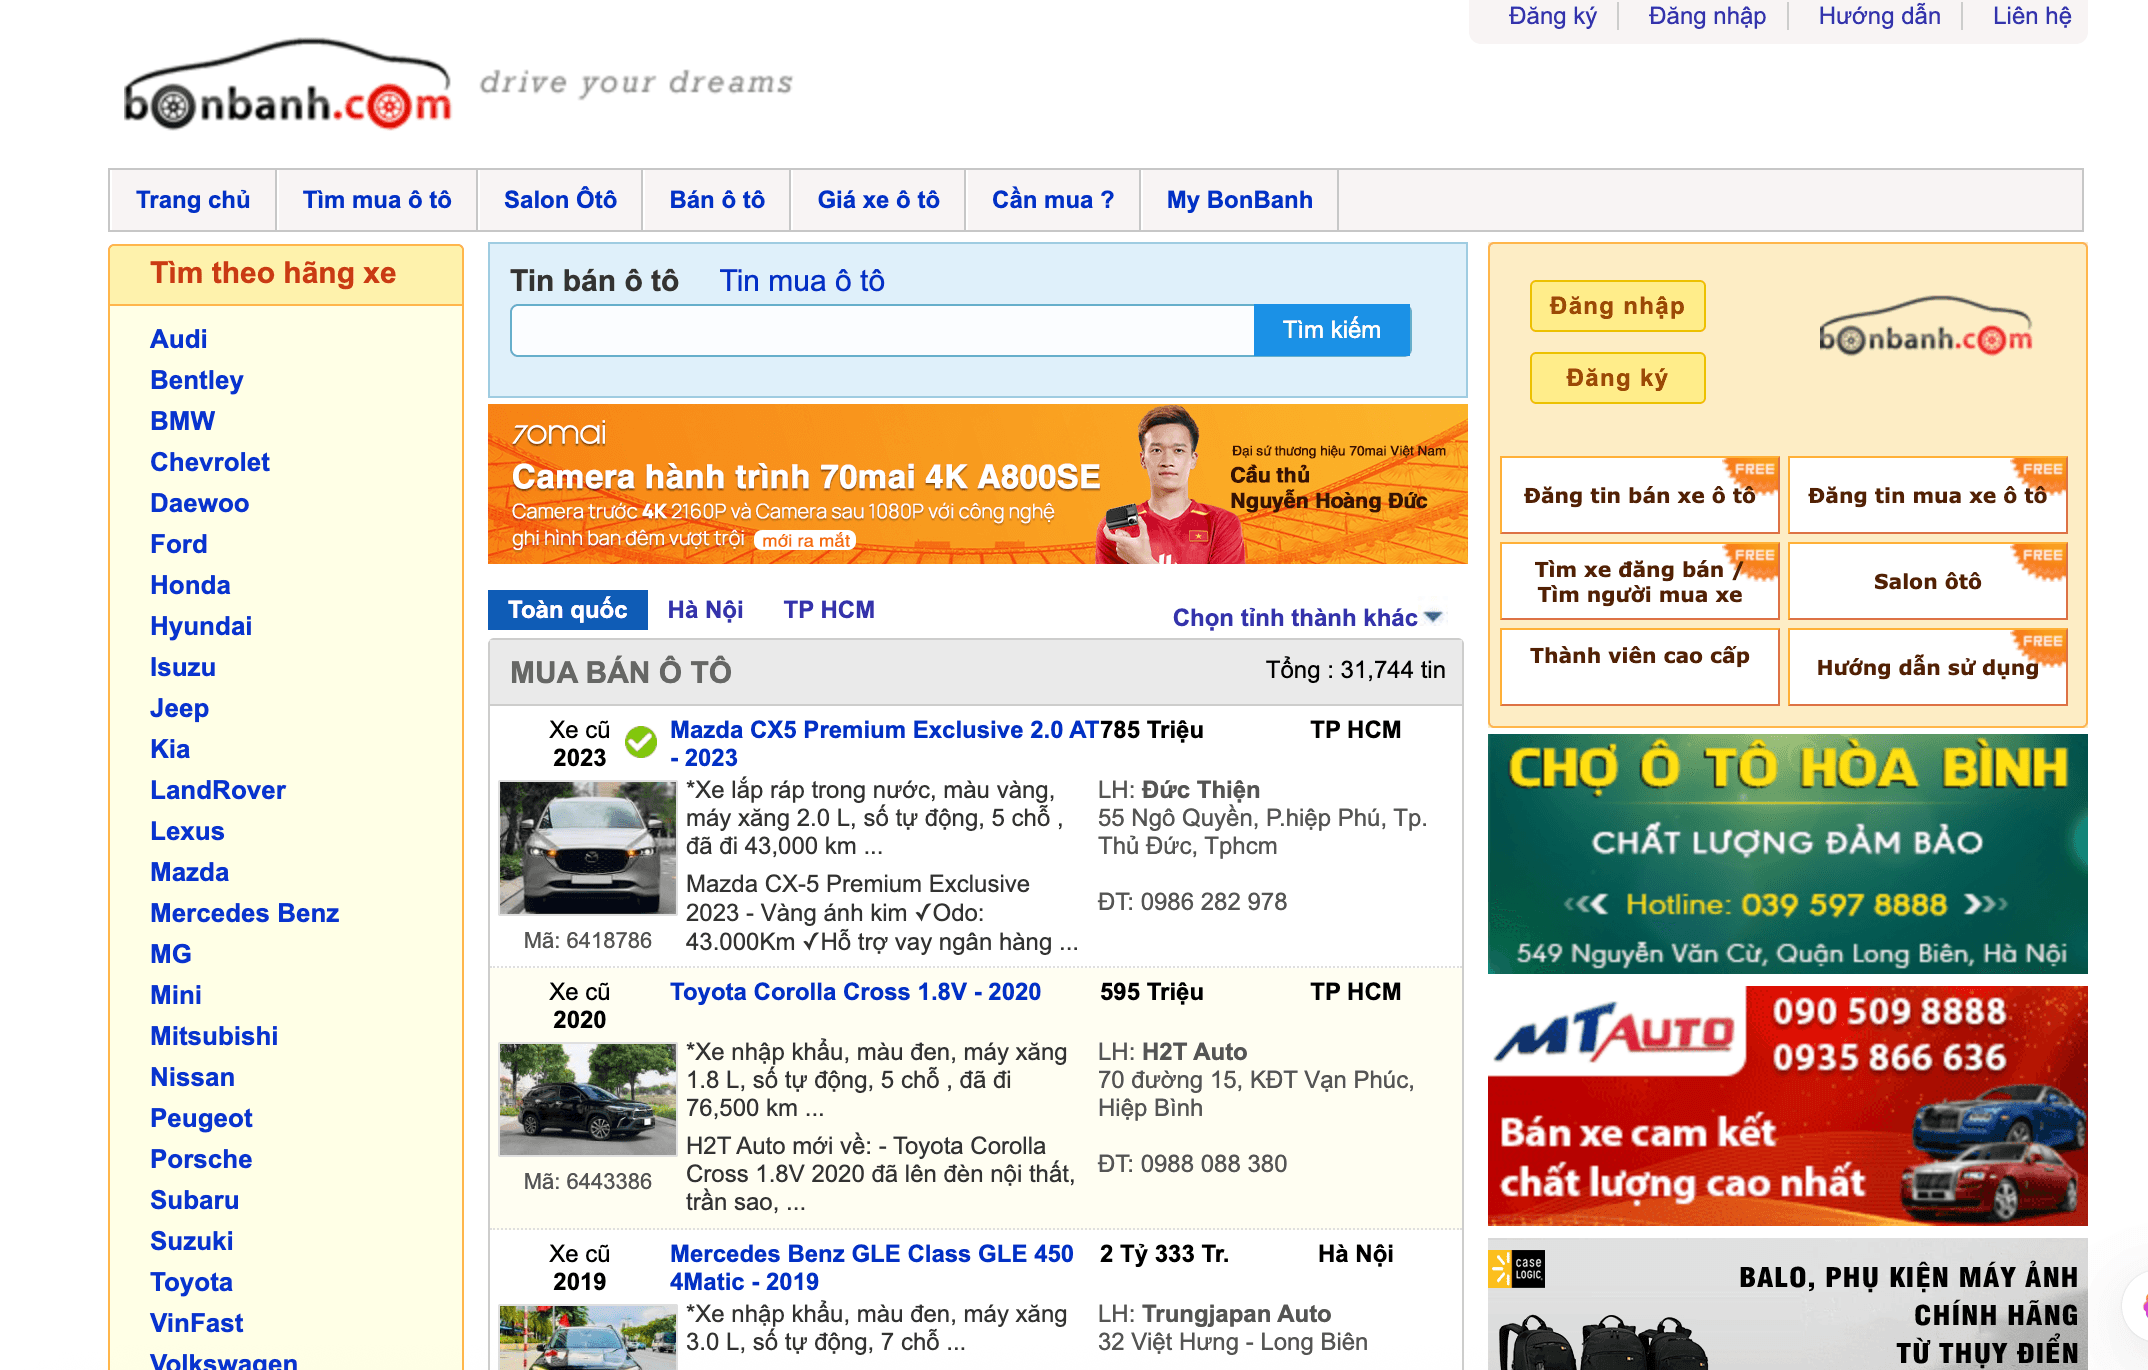Screen dimensions: 2148x1370
Task: Click Tìm xe đăng bán button
Action: point(1640,581)
